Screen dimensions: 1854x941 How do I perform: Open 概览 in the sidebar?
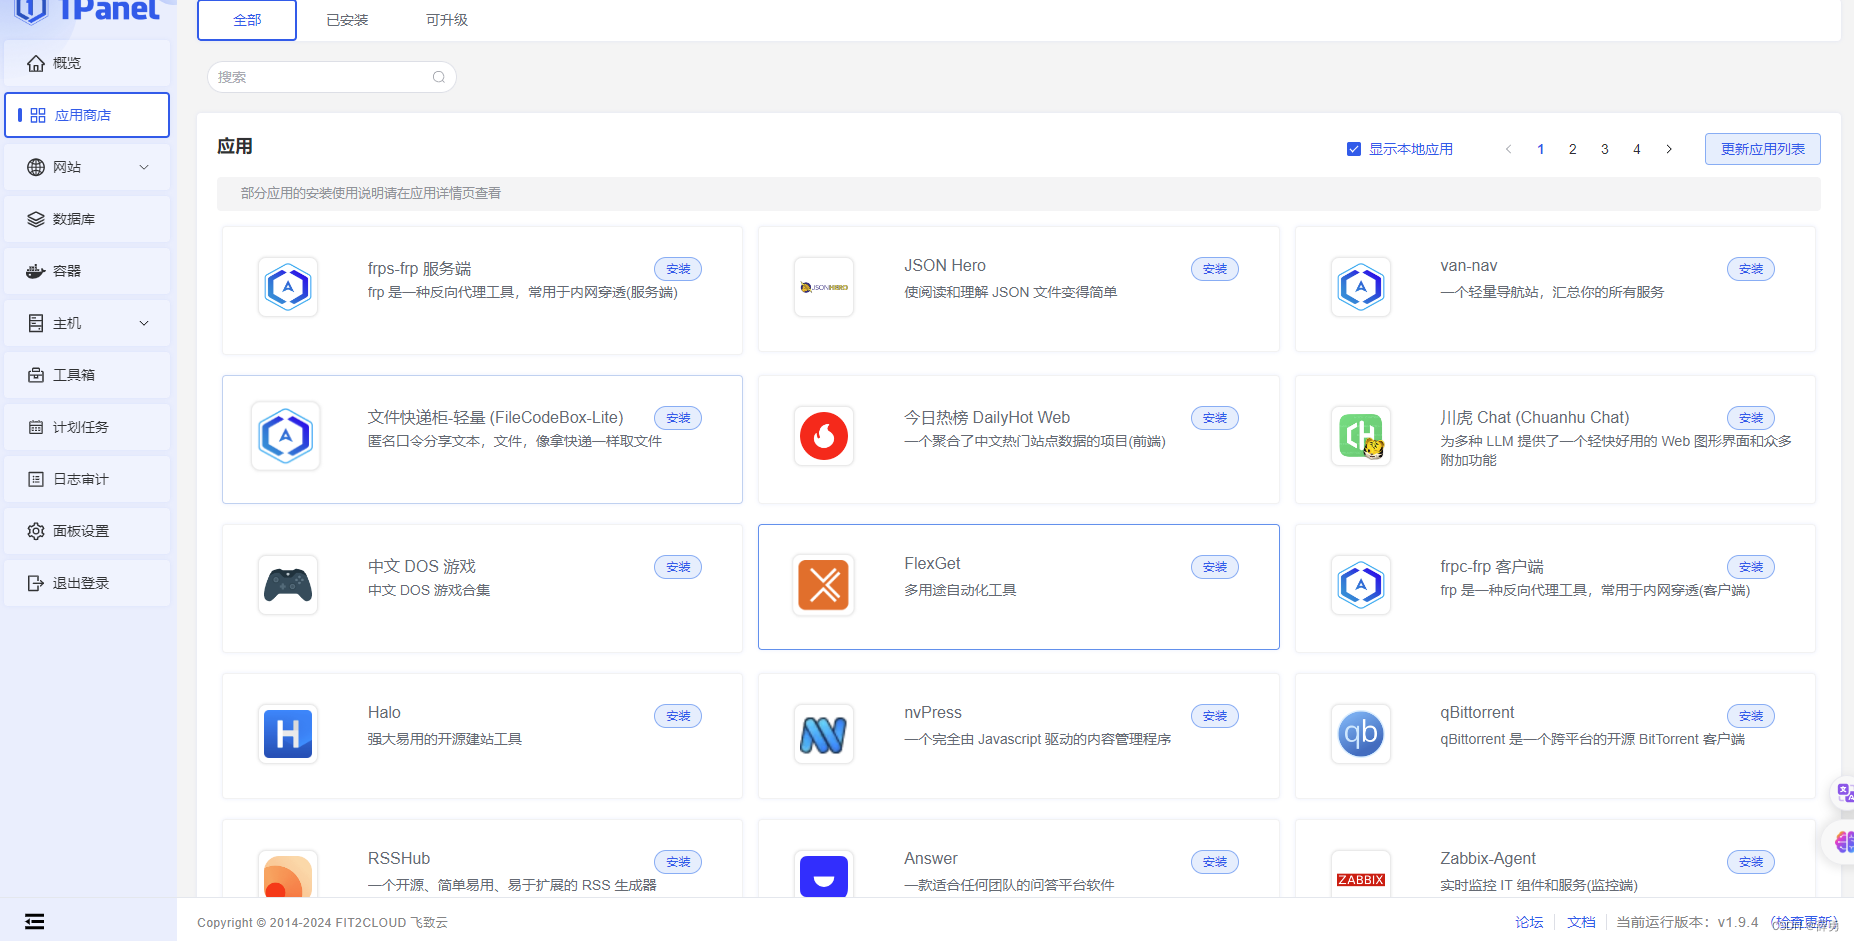[87, 63]
